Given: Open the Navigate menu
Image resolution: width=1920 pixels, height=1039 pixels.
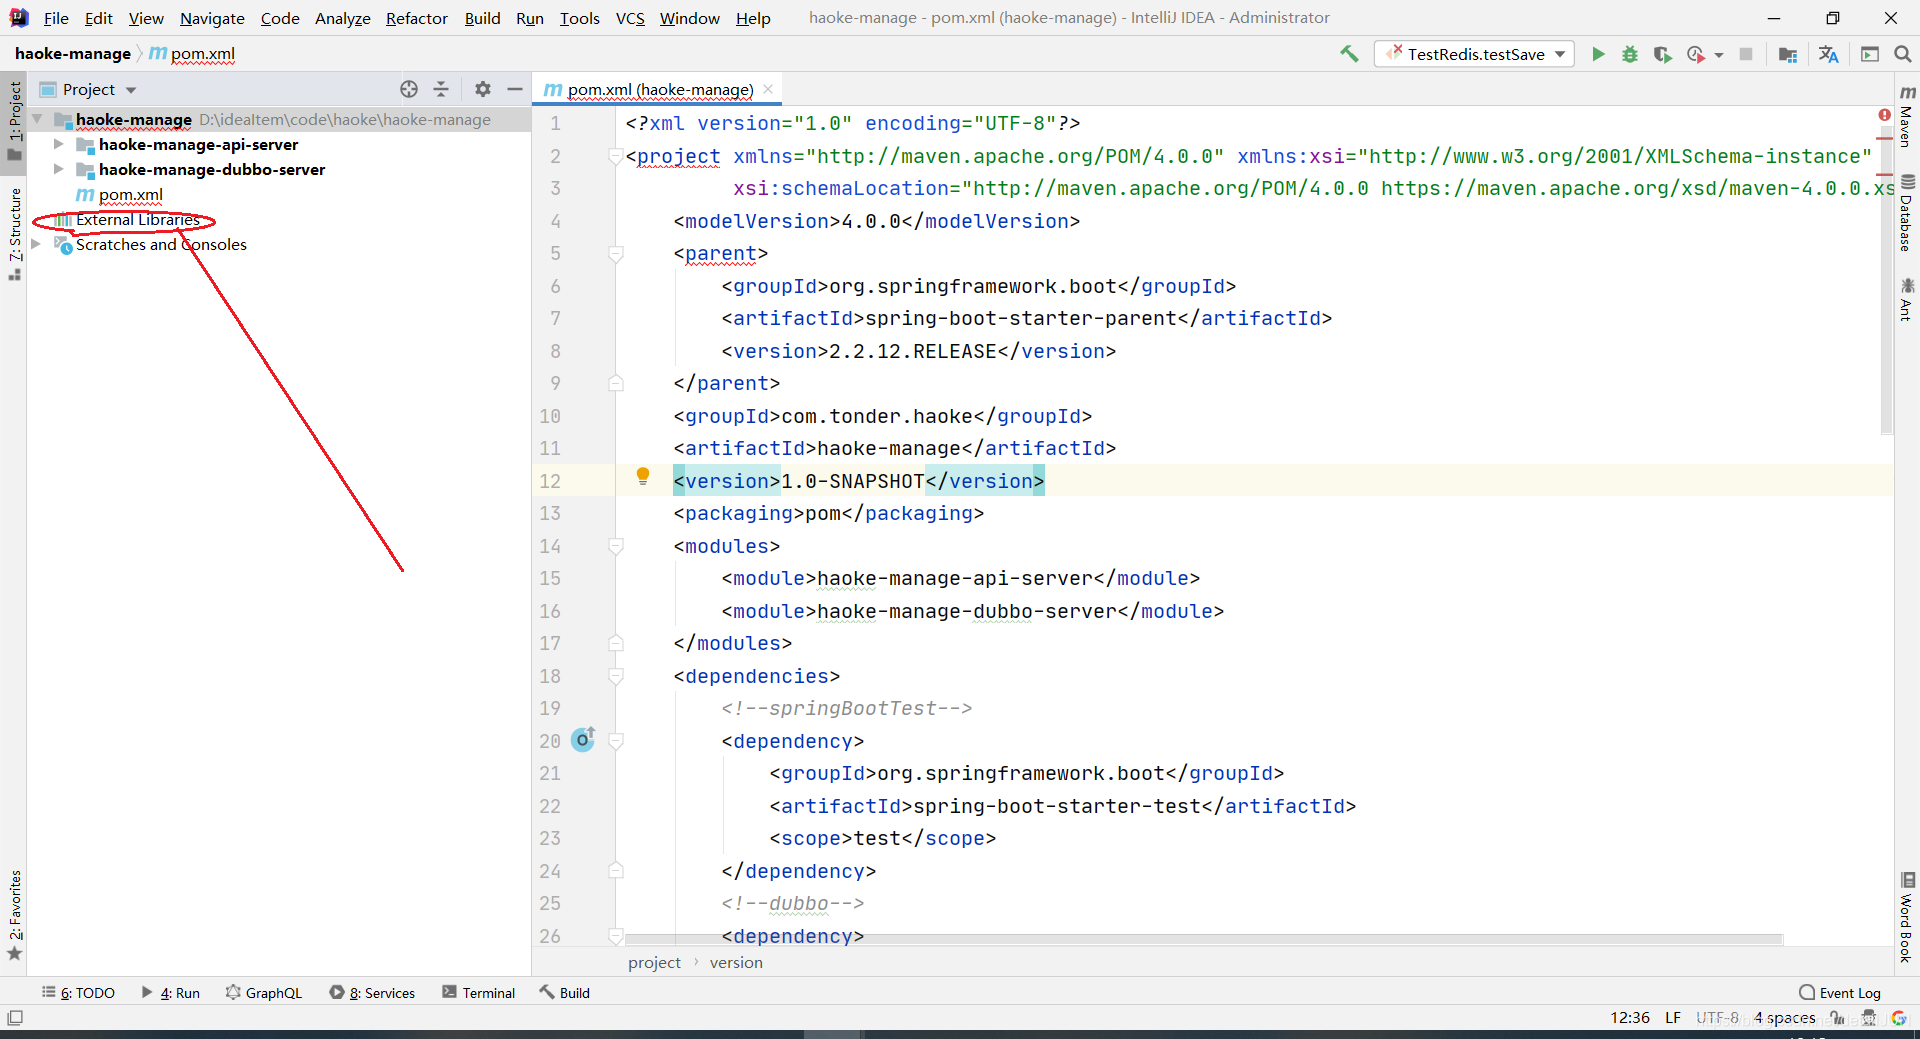Looking at the screenshot, I should [x=212, y=18].
